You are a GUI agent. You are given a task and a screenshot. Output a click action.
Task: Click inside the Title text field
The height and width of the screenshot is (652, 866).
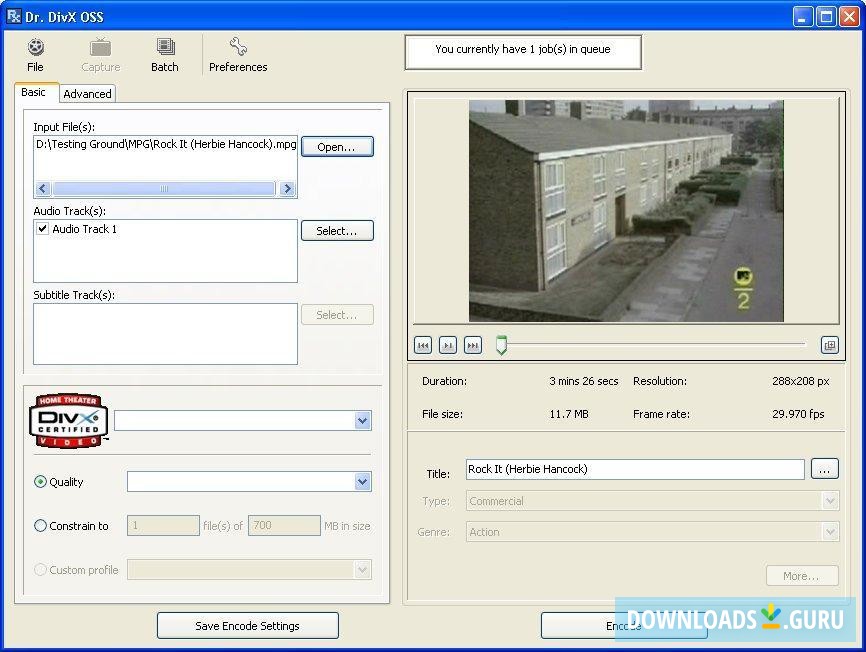[634, 469]
